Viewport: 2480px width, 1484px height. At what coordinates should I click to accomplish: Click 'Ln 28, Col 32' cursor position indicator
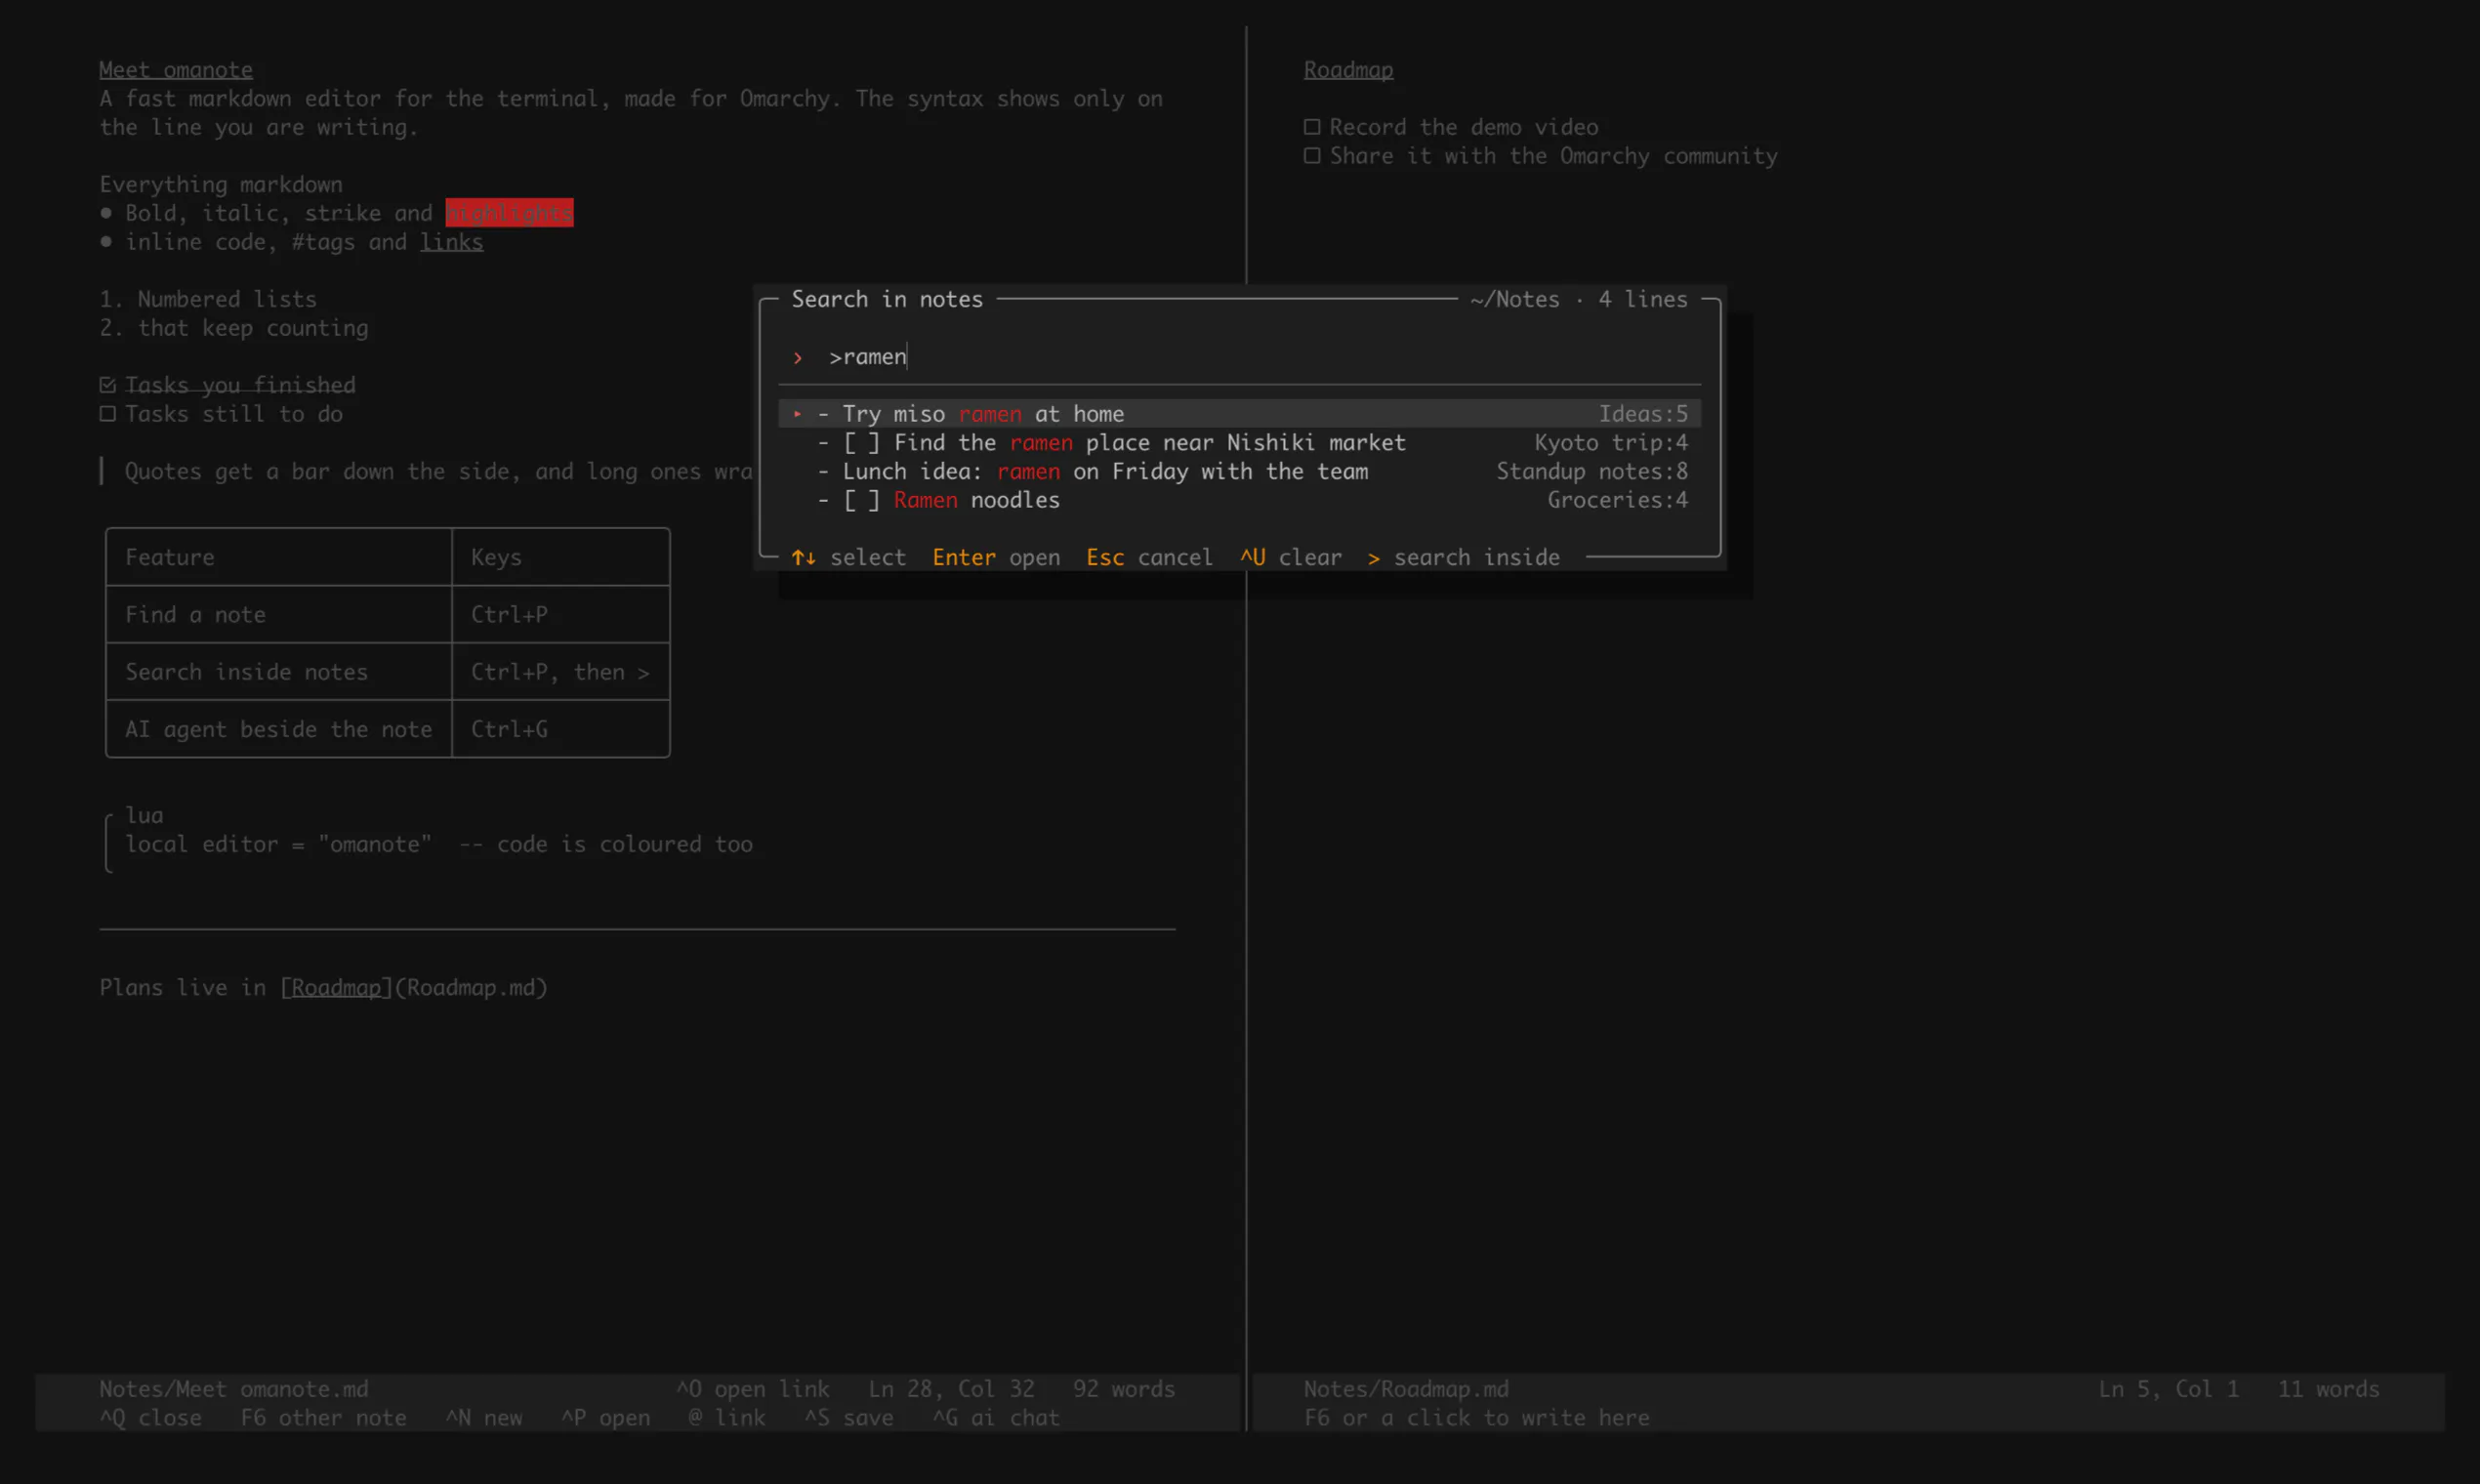point(951,1389)
